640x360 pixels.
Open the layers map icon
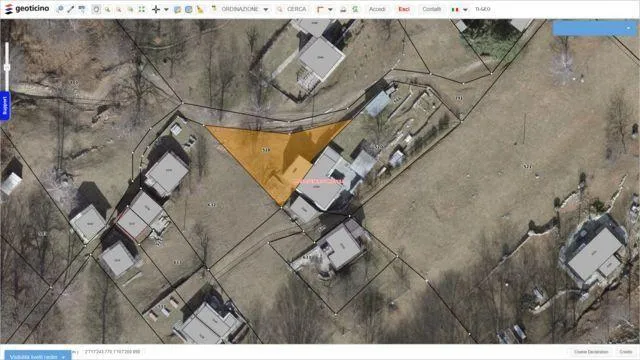[177, 9]
